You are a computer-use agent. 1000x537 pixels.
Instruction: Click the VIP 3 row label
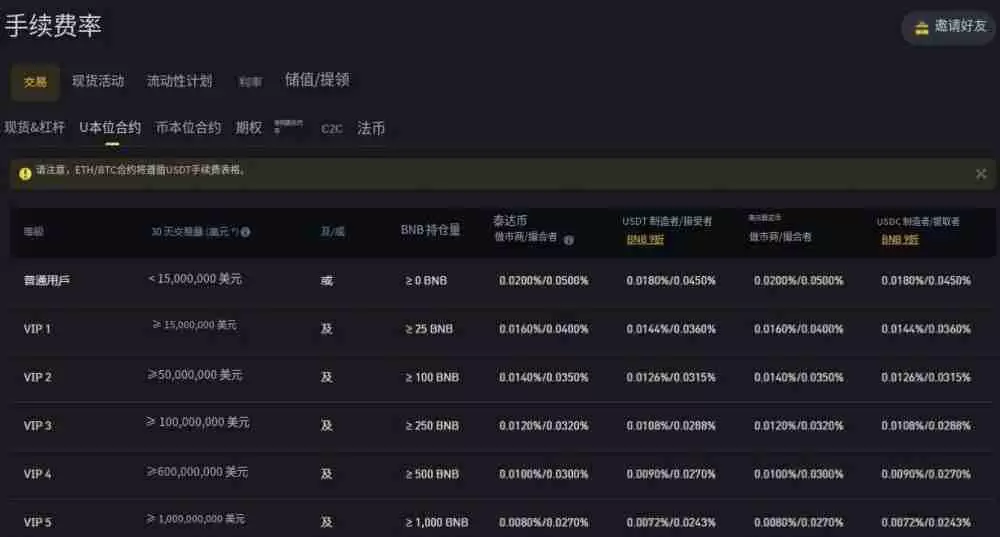pyautogui.click(x=38, y=425)
